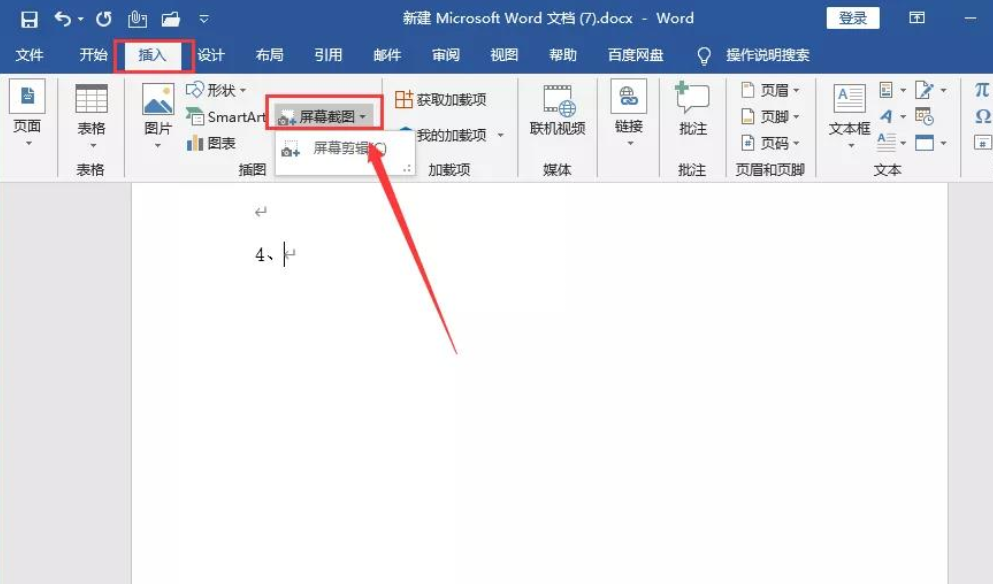Click the Omega symbol icon
The image size is (993, 584).
click(x=982, y=117)
